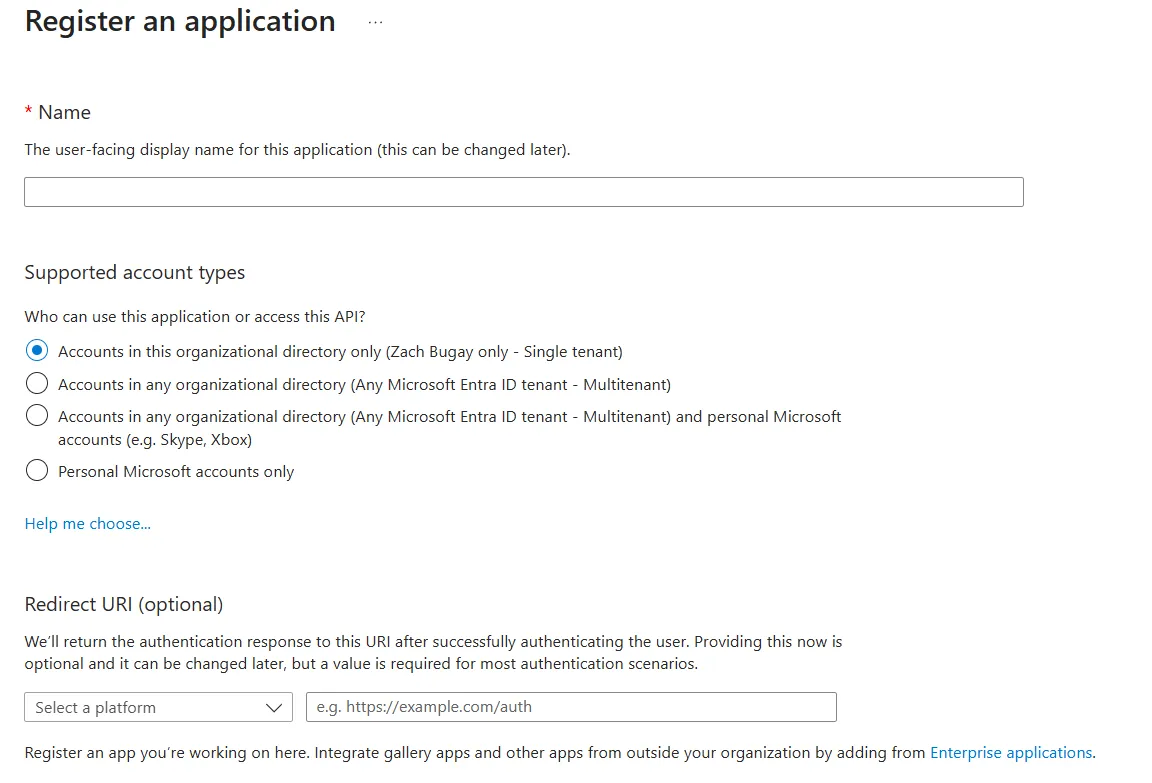The height and width of the screenshot is (783, 1152).
Task: Open the Help me choose link
Action: click(x=87, y=523)
